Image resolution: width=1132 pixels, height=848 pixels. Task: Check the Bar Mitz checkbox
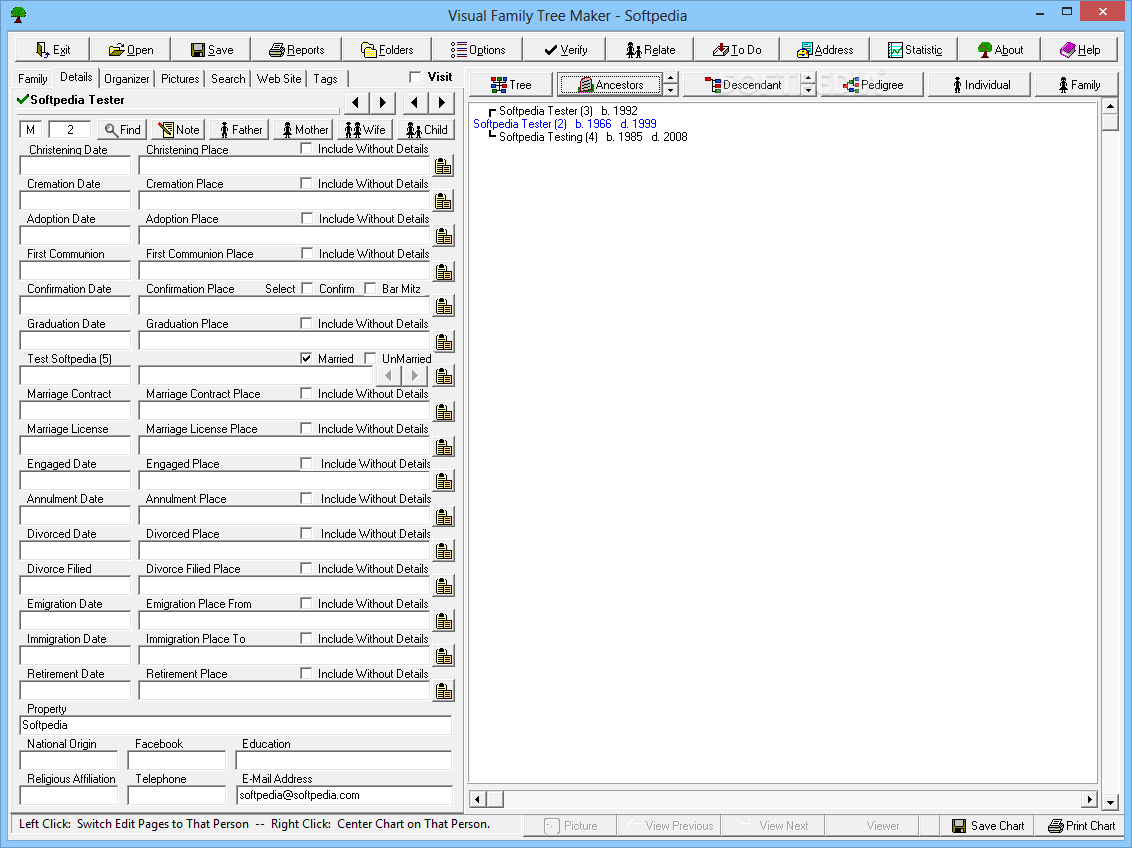click(x=370, y=289)
